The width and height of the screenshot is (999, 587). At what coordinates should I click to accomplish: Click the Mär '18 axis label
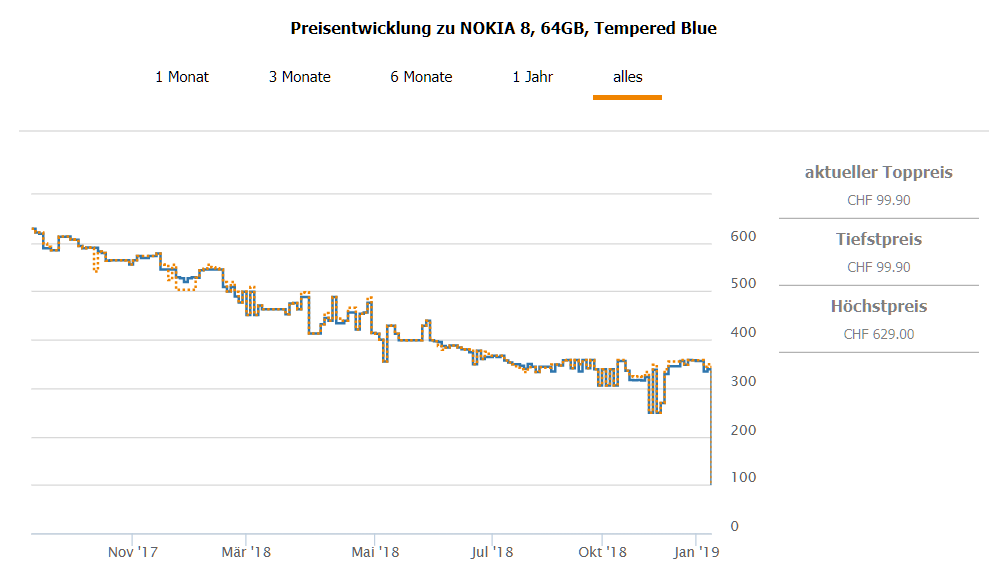tap(246, 552)
